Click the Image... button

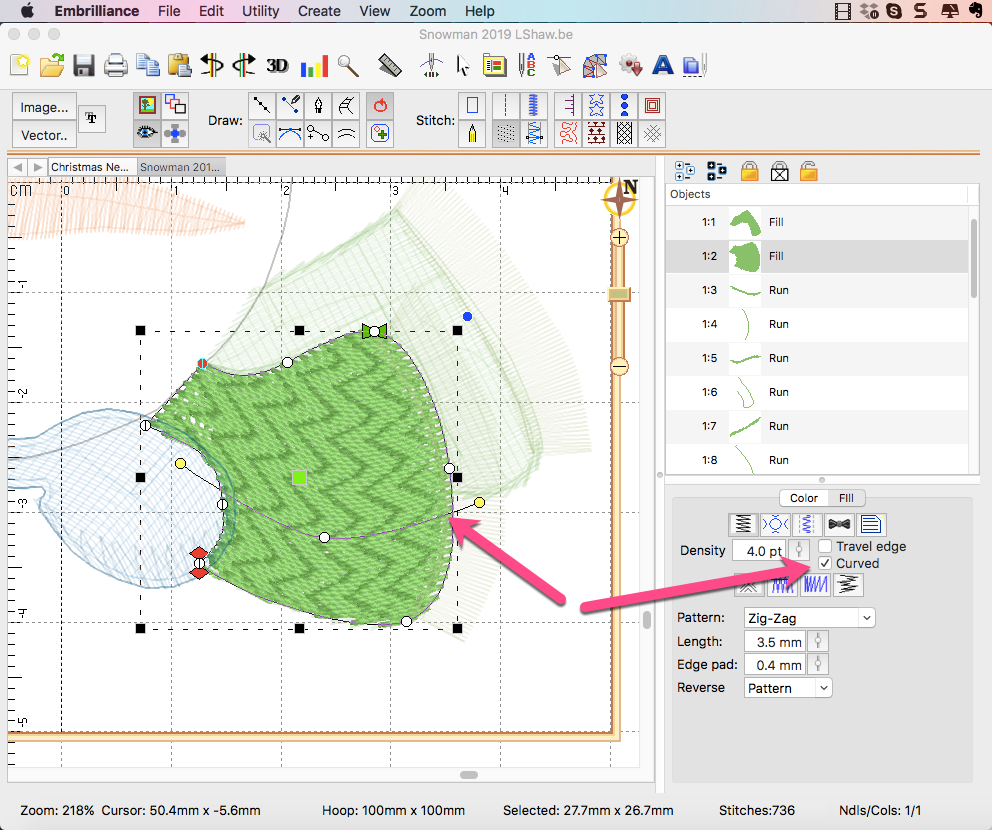point(44,108)
